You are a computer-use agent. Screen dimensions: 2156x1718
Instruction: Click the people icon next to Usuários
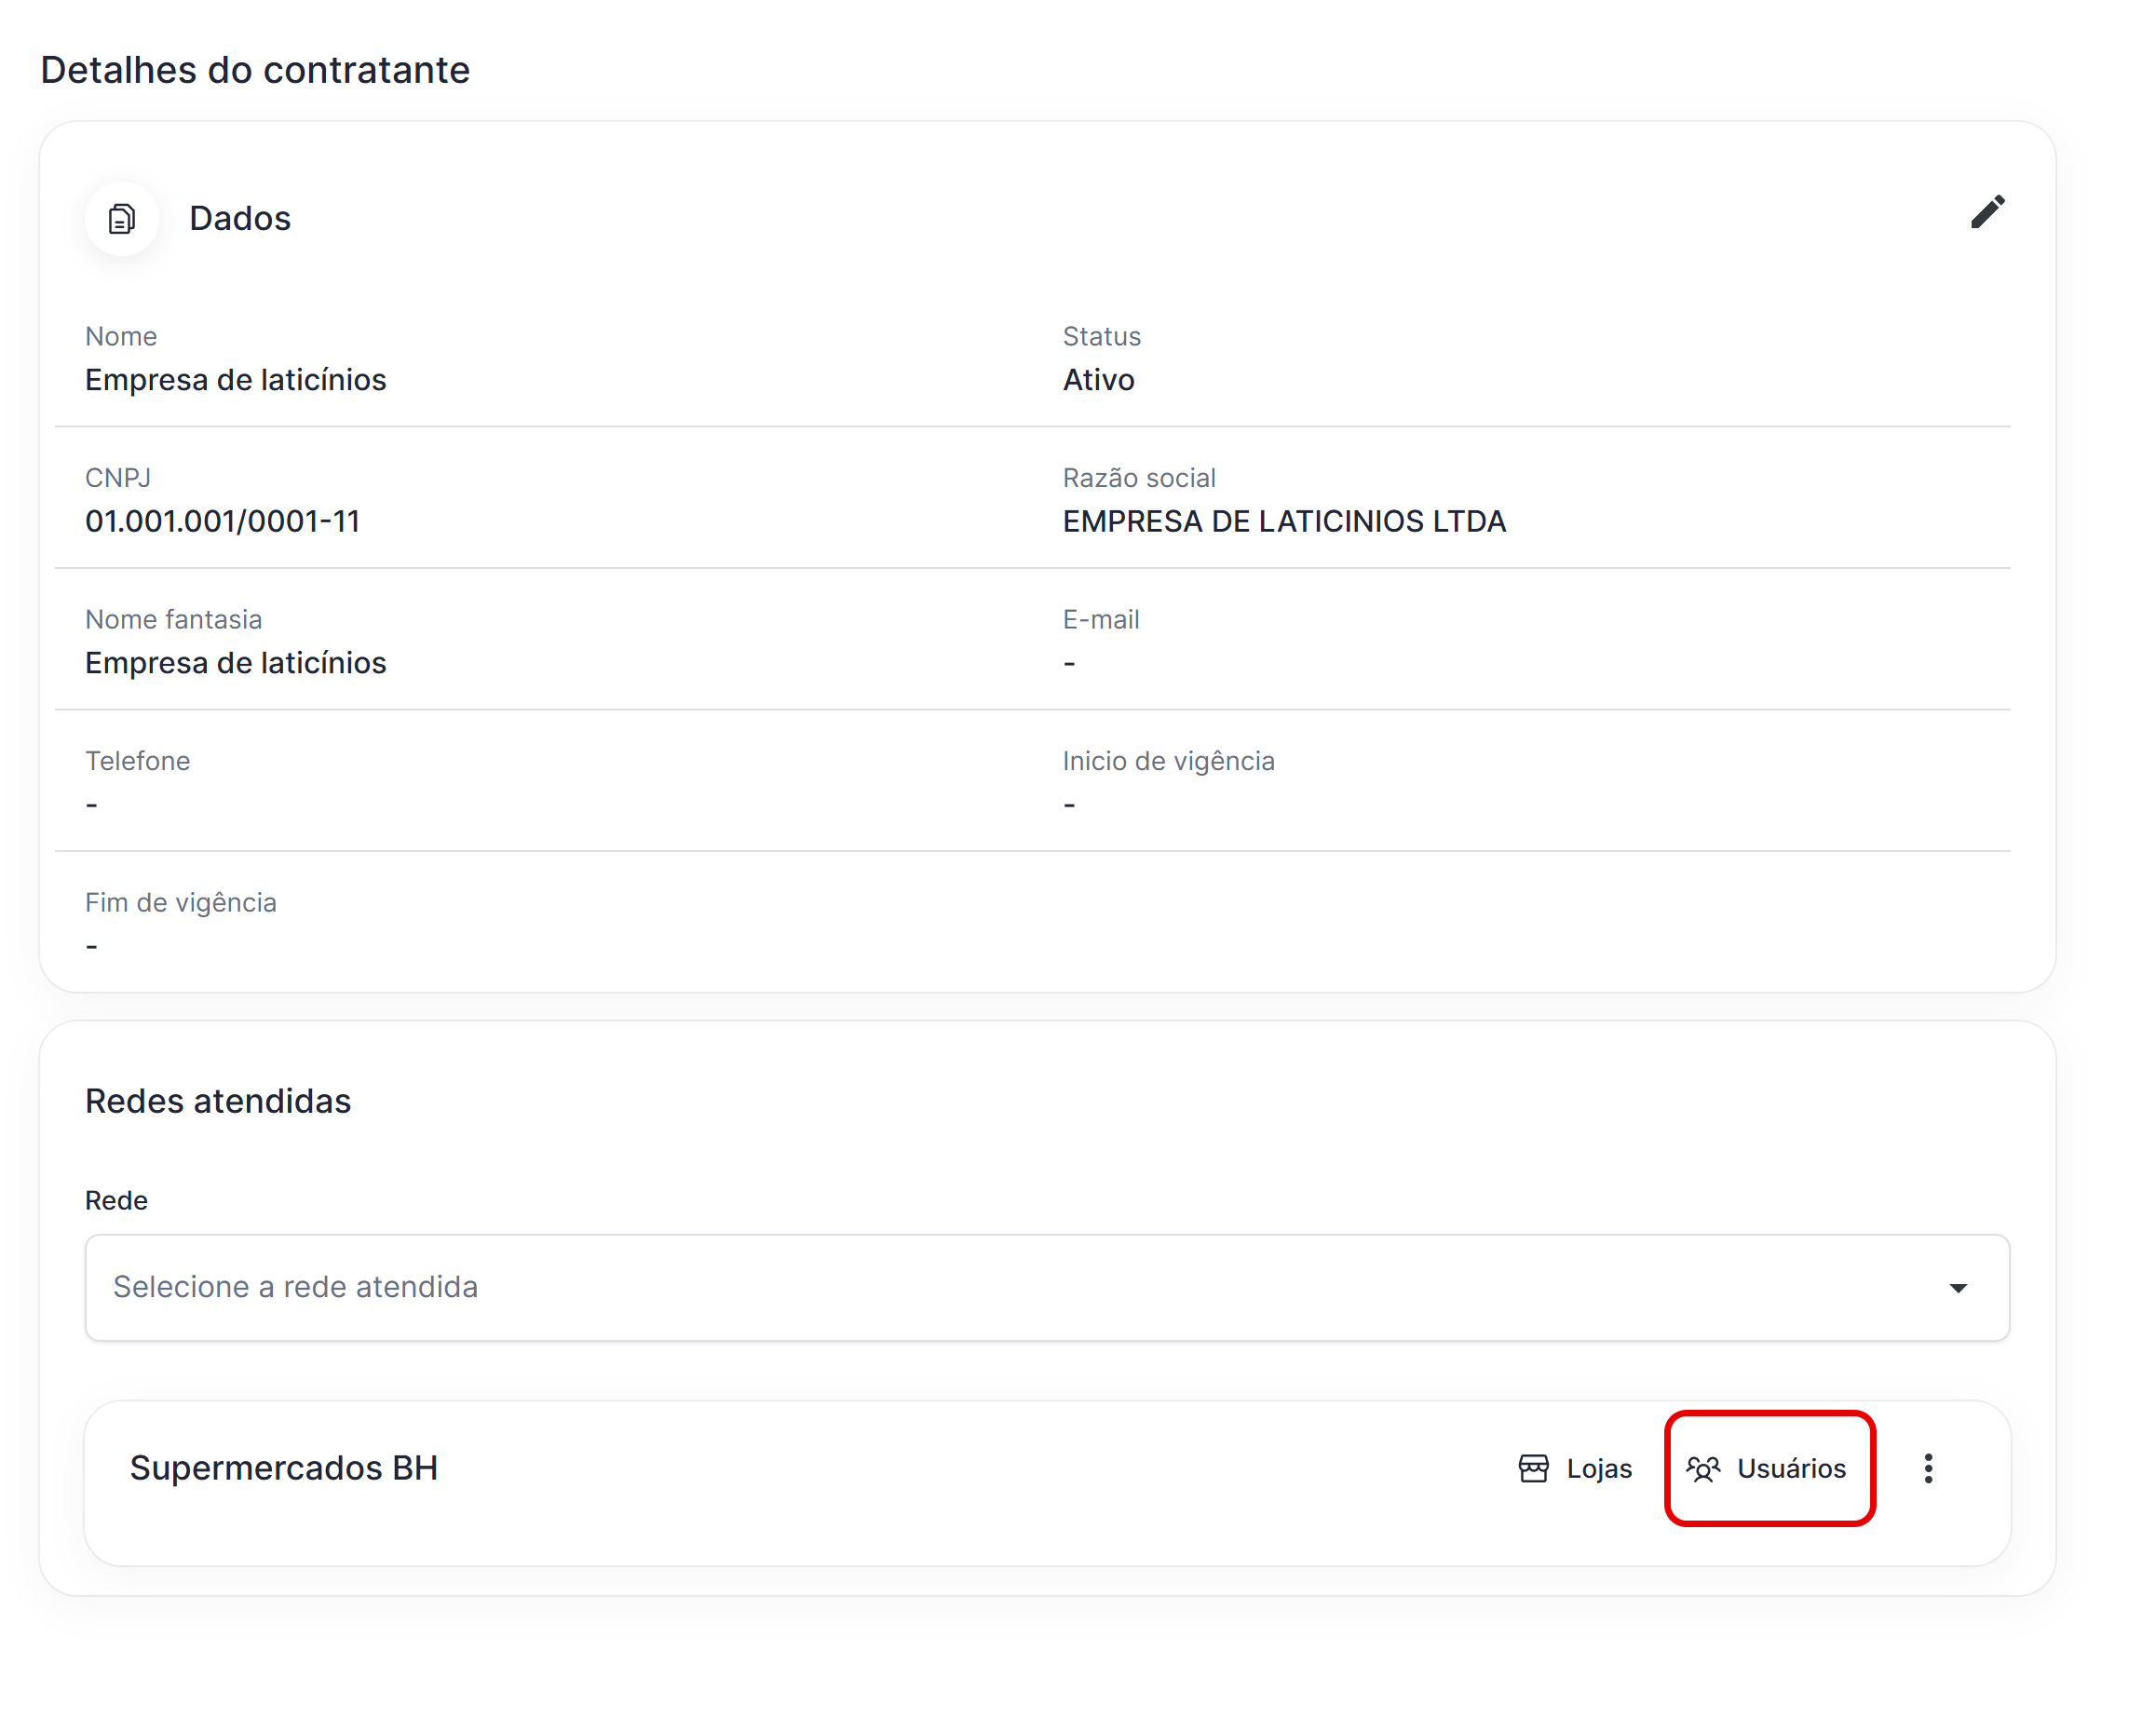click(x=1703, y=1468)
